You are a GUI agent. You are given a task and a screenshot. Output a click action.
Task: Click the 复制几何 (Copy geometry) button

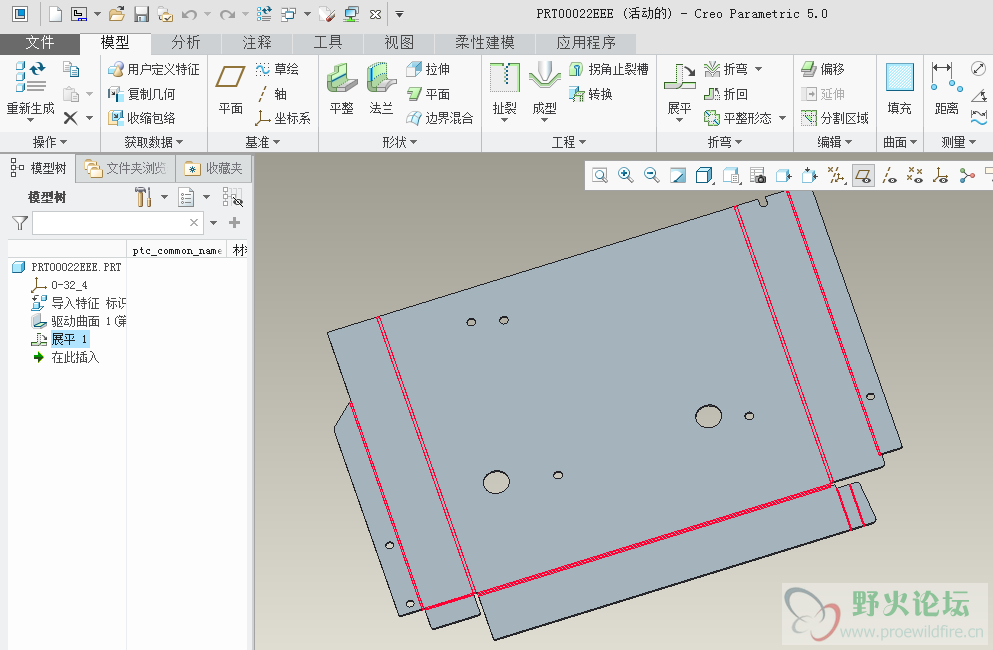click(x=141, y=94)
